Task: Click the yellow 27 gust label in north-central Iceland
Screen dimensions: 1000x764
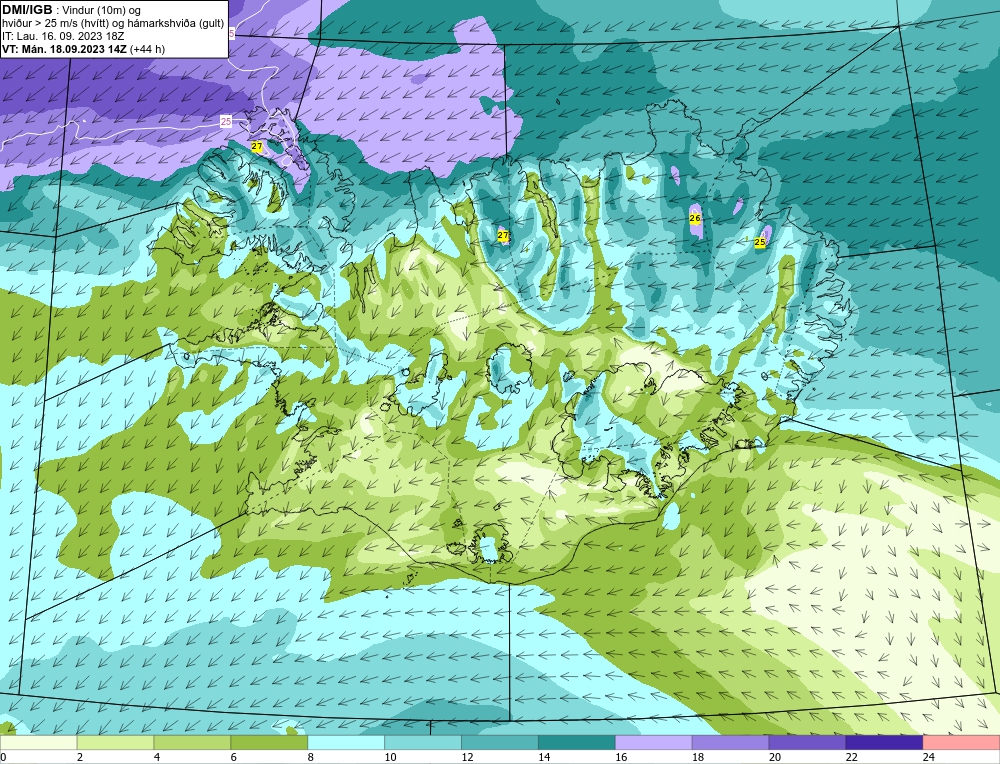Action: click(503, 235)
